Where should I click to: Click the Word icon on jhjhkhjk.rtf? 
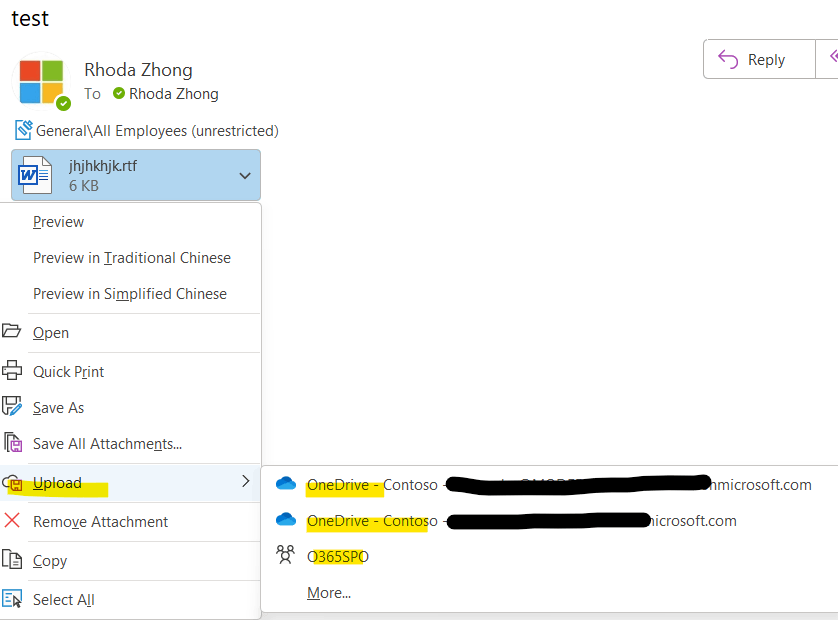(35, 175)
